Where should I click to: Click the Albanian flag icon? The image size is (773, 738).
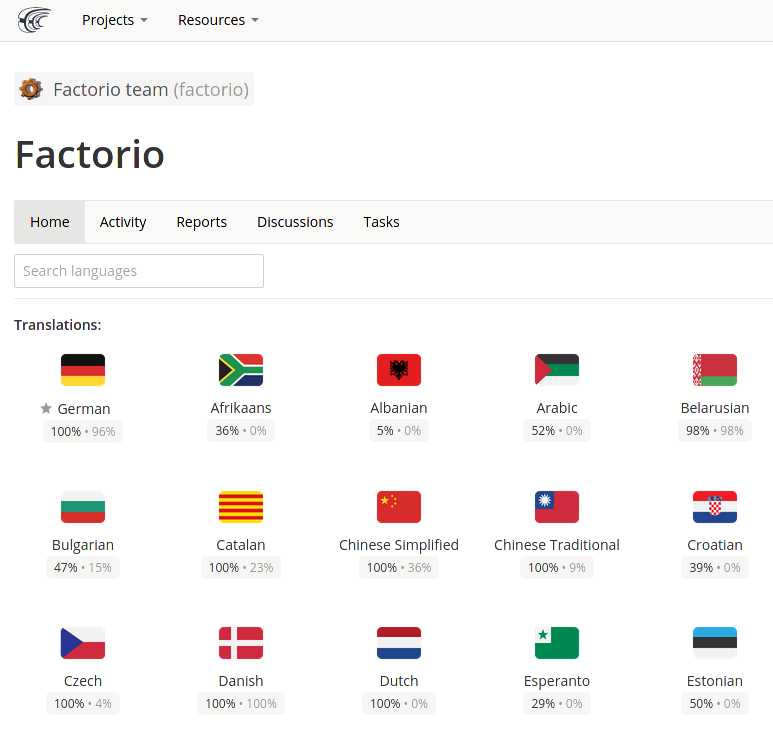(399, 370)
